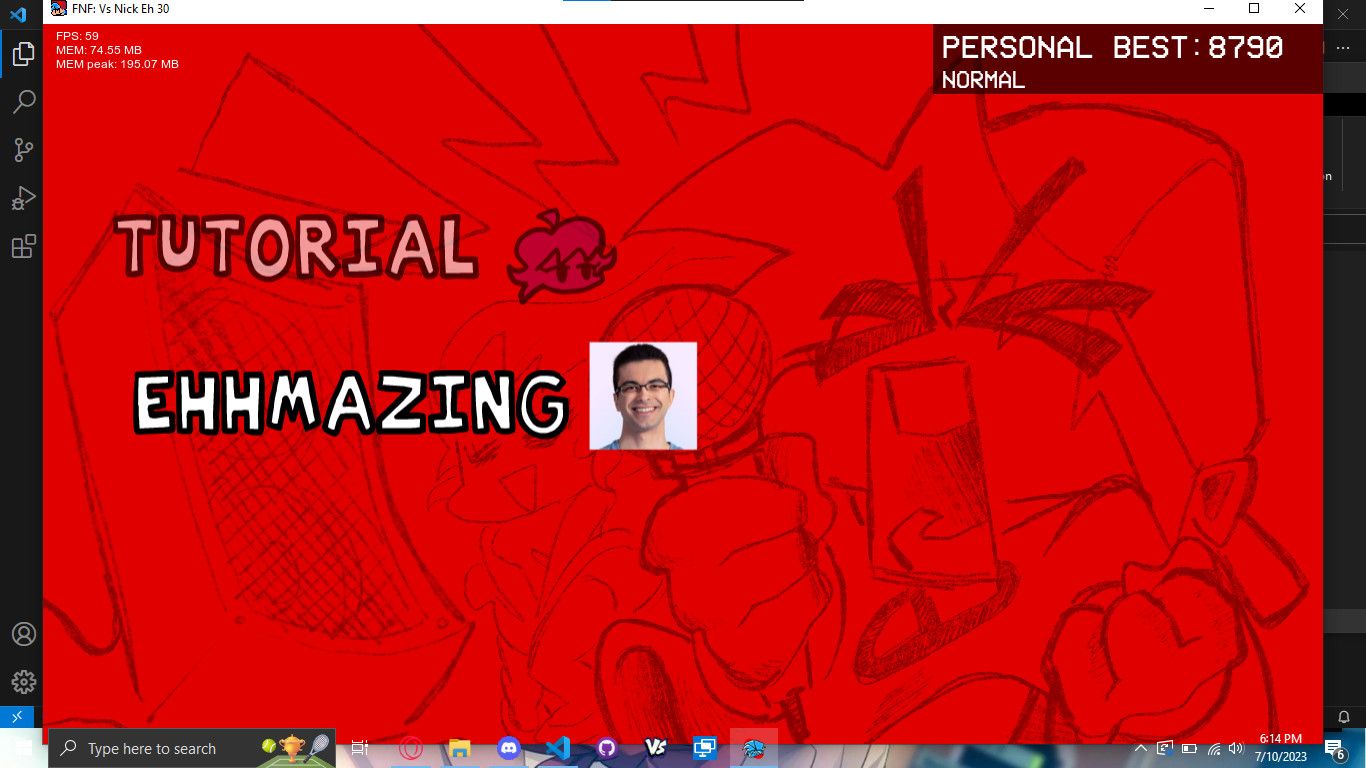Open File Explorer from the taskbar

460,748
